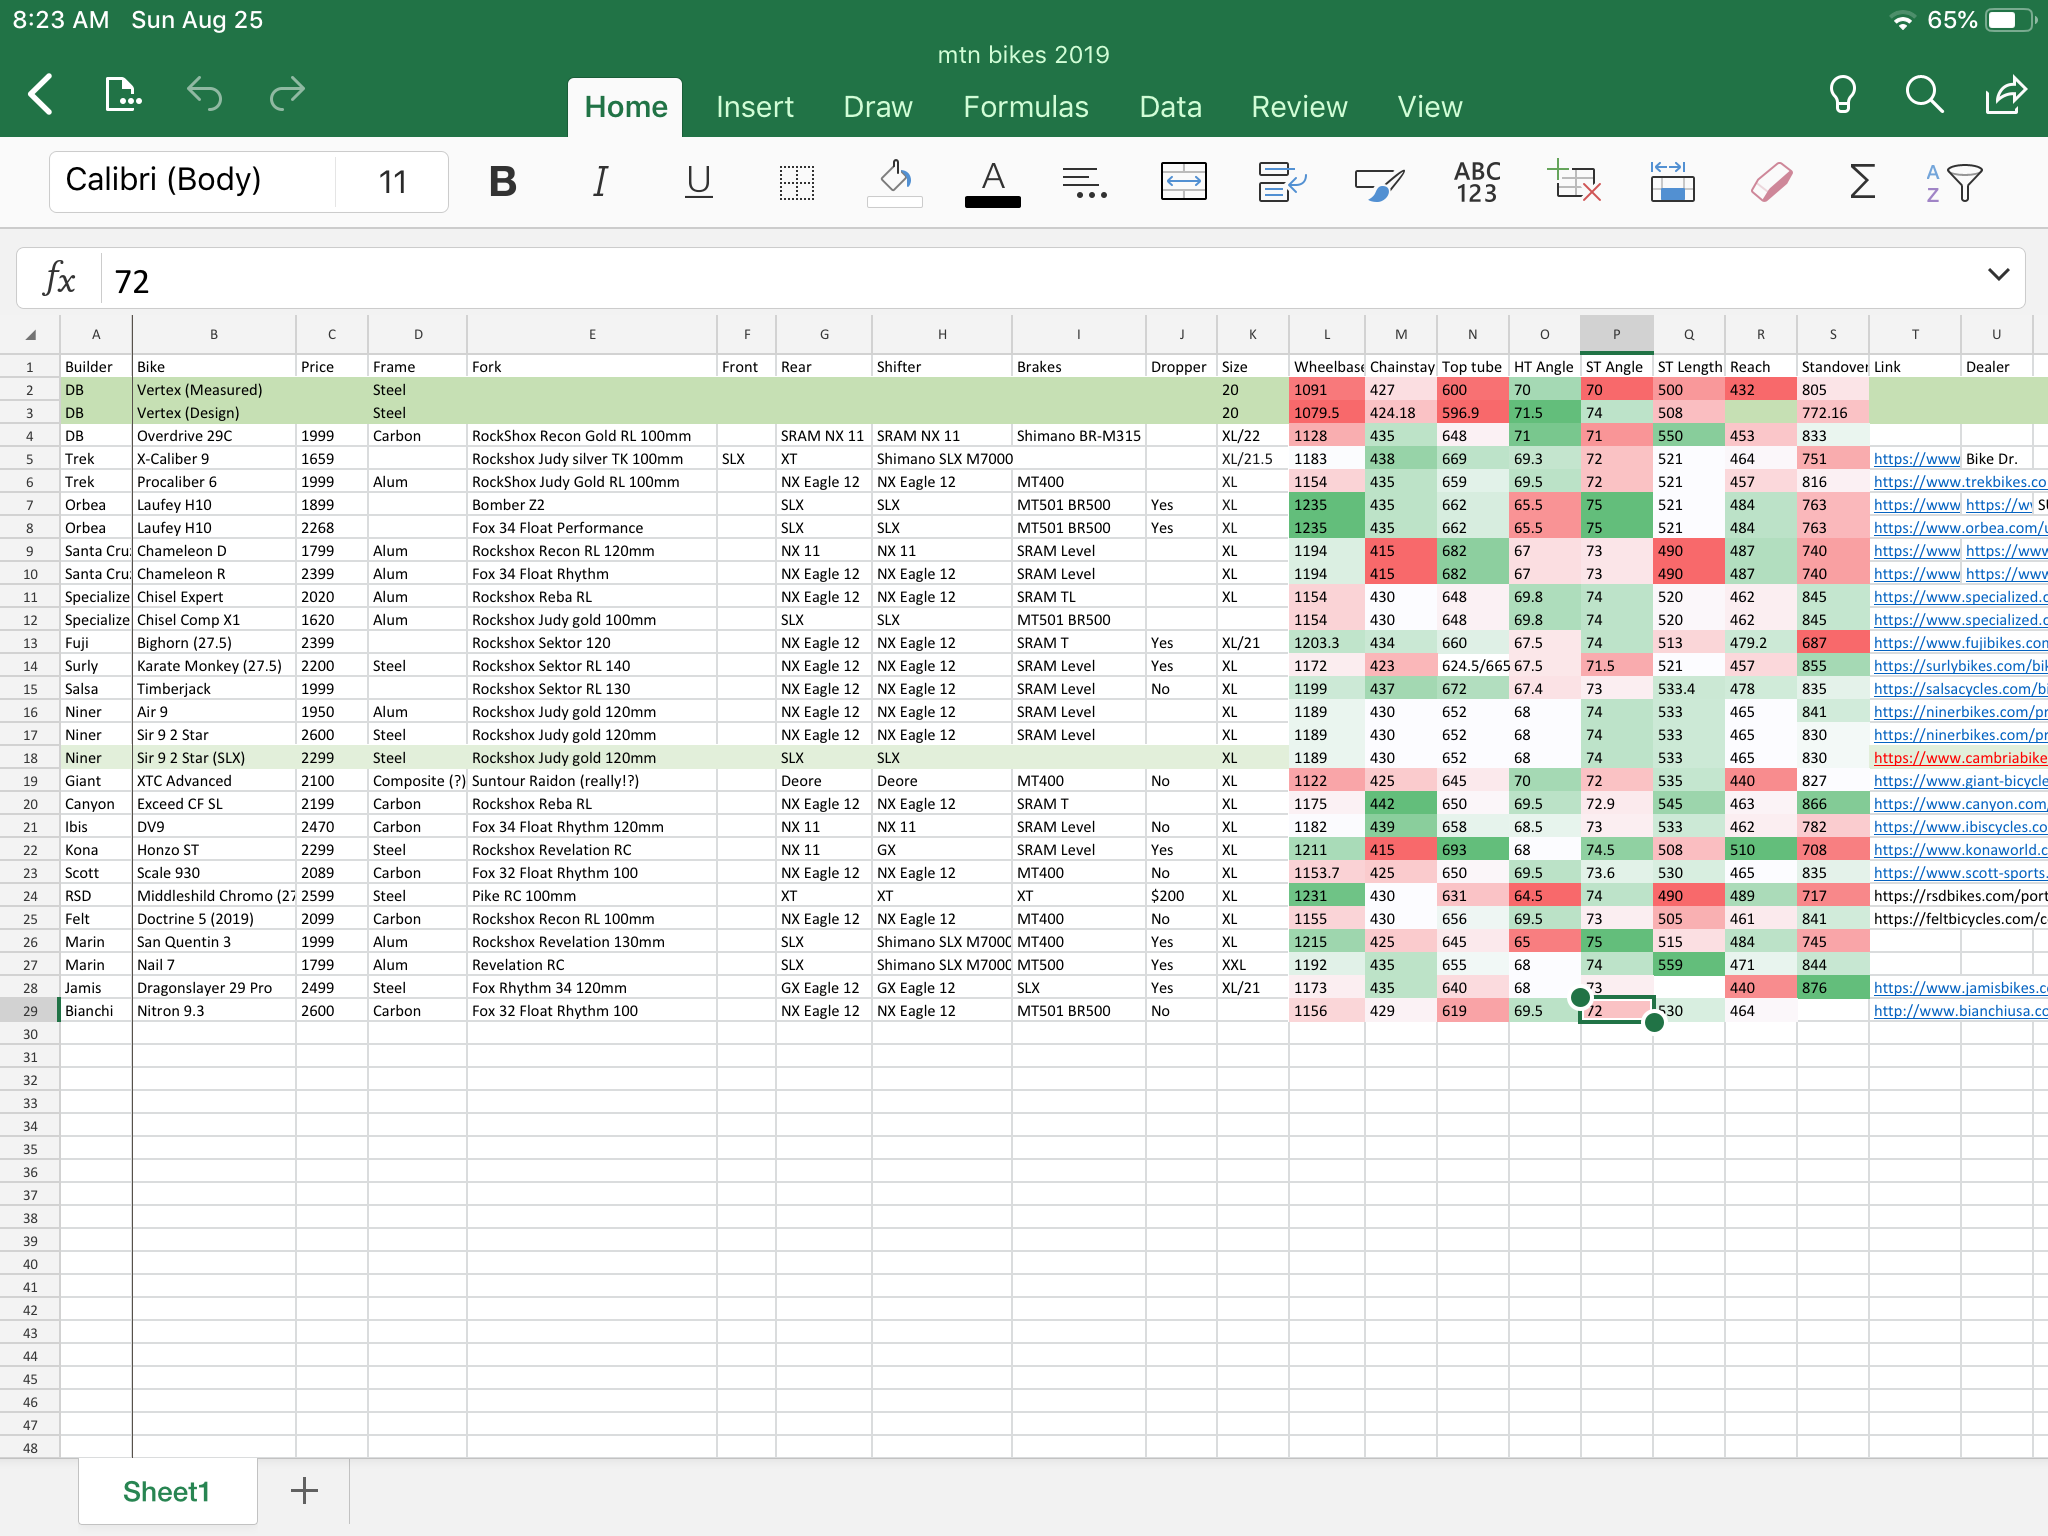2048x1536 pixels.
Task: Open insert and delete cells icon
Action: [x=1574, y=182]
